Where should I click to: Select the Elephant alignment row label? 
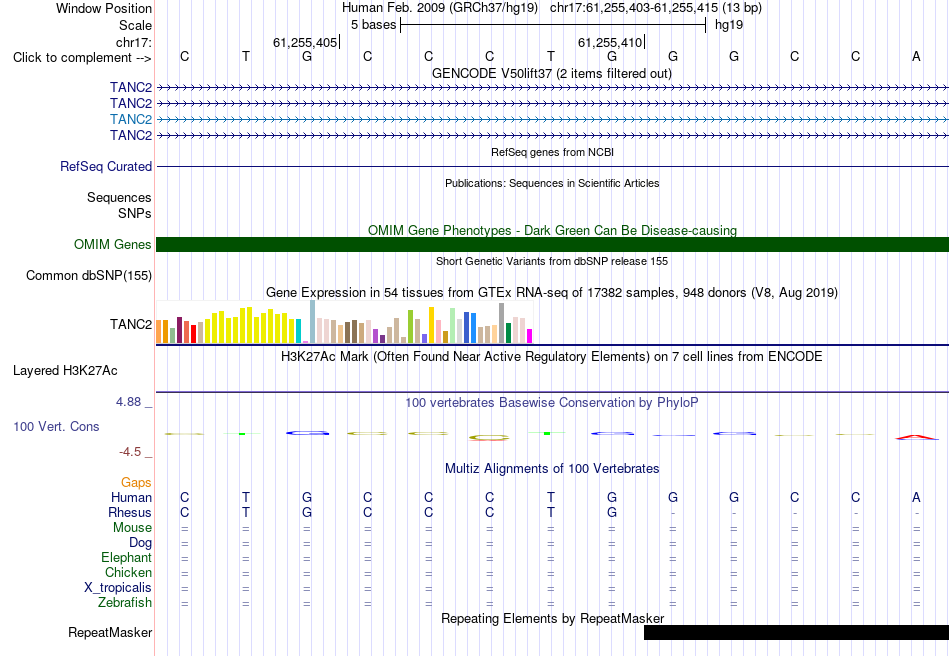(x=126, y=557)
